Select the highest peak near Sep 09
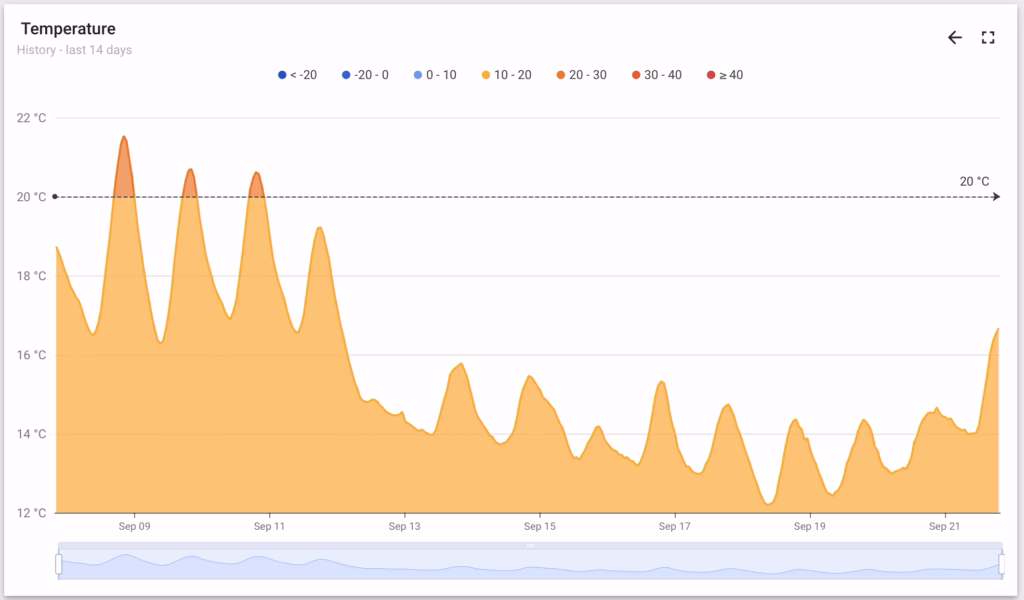The image size is (1024, 600). pyautogui.click(x=124, y=138)
